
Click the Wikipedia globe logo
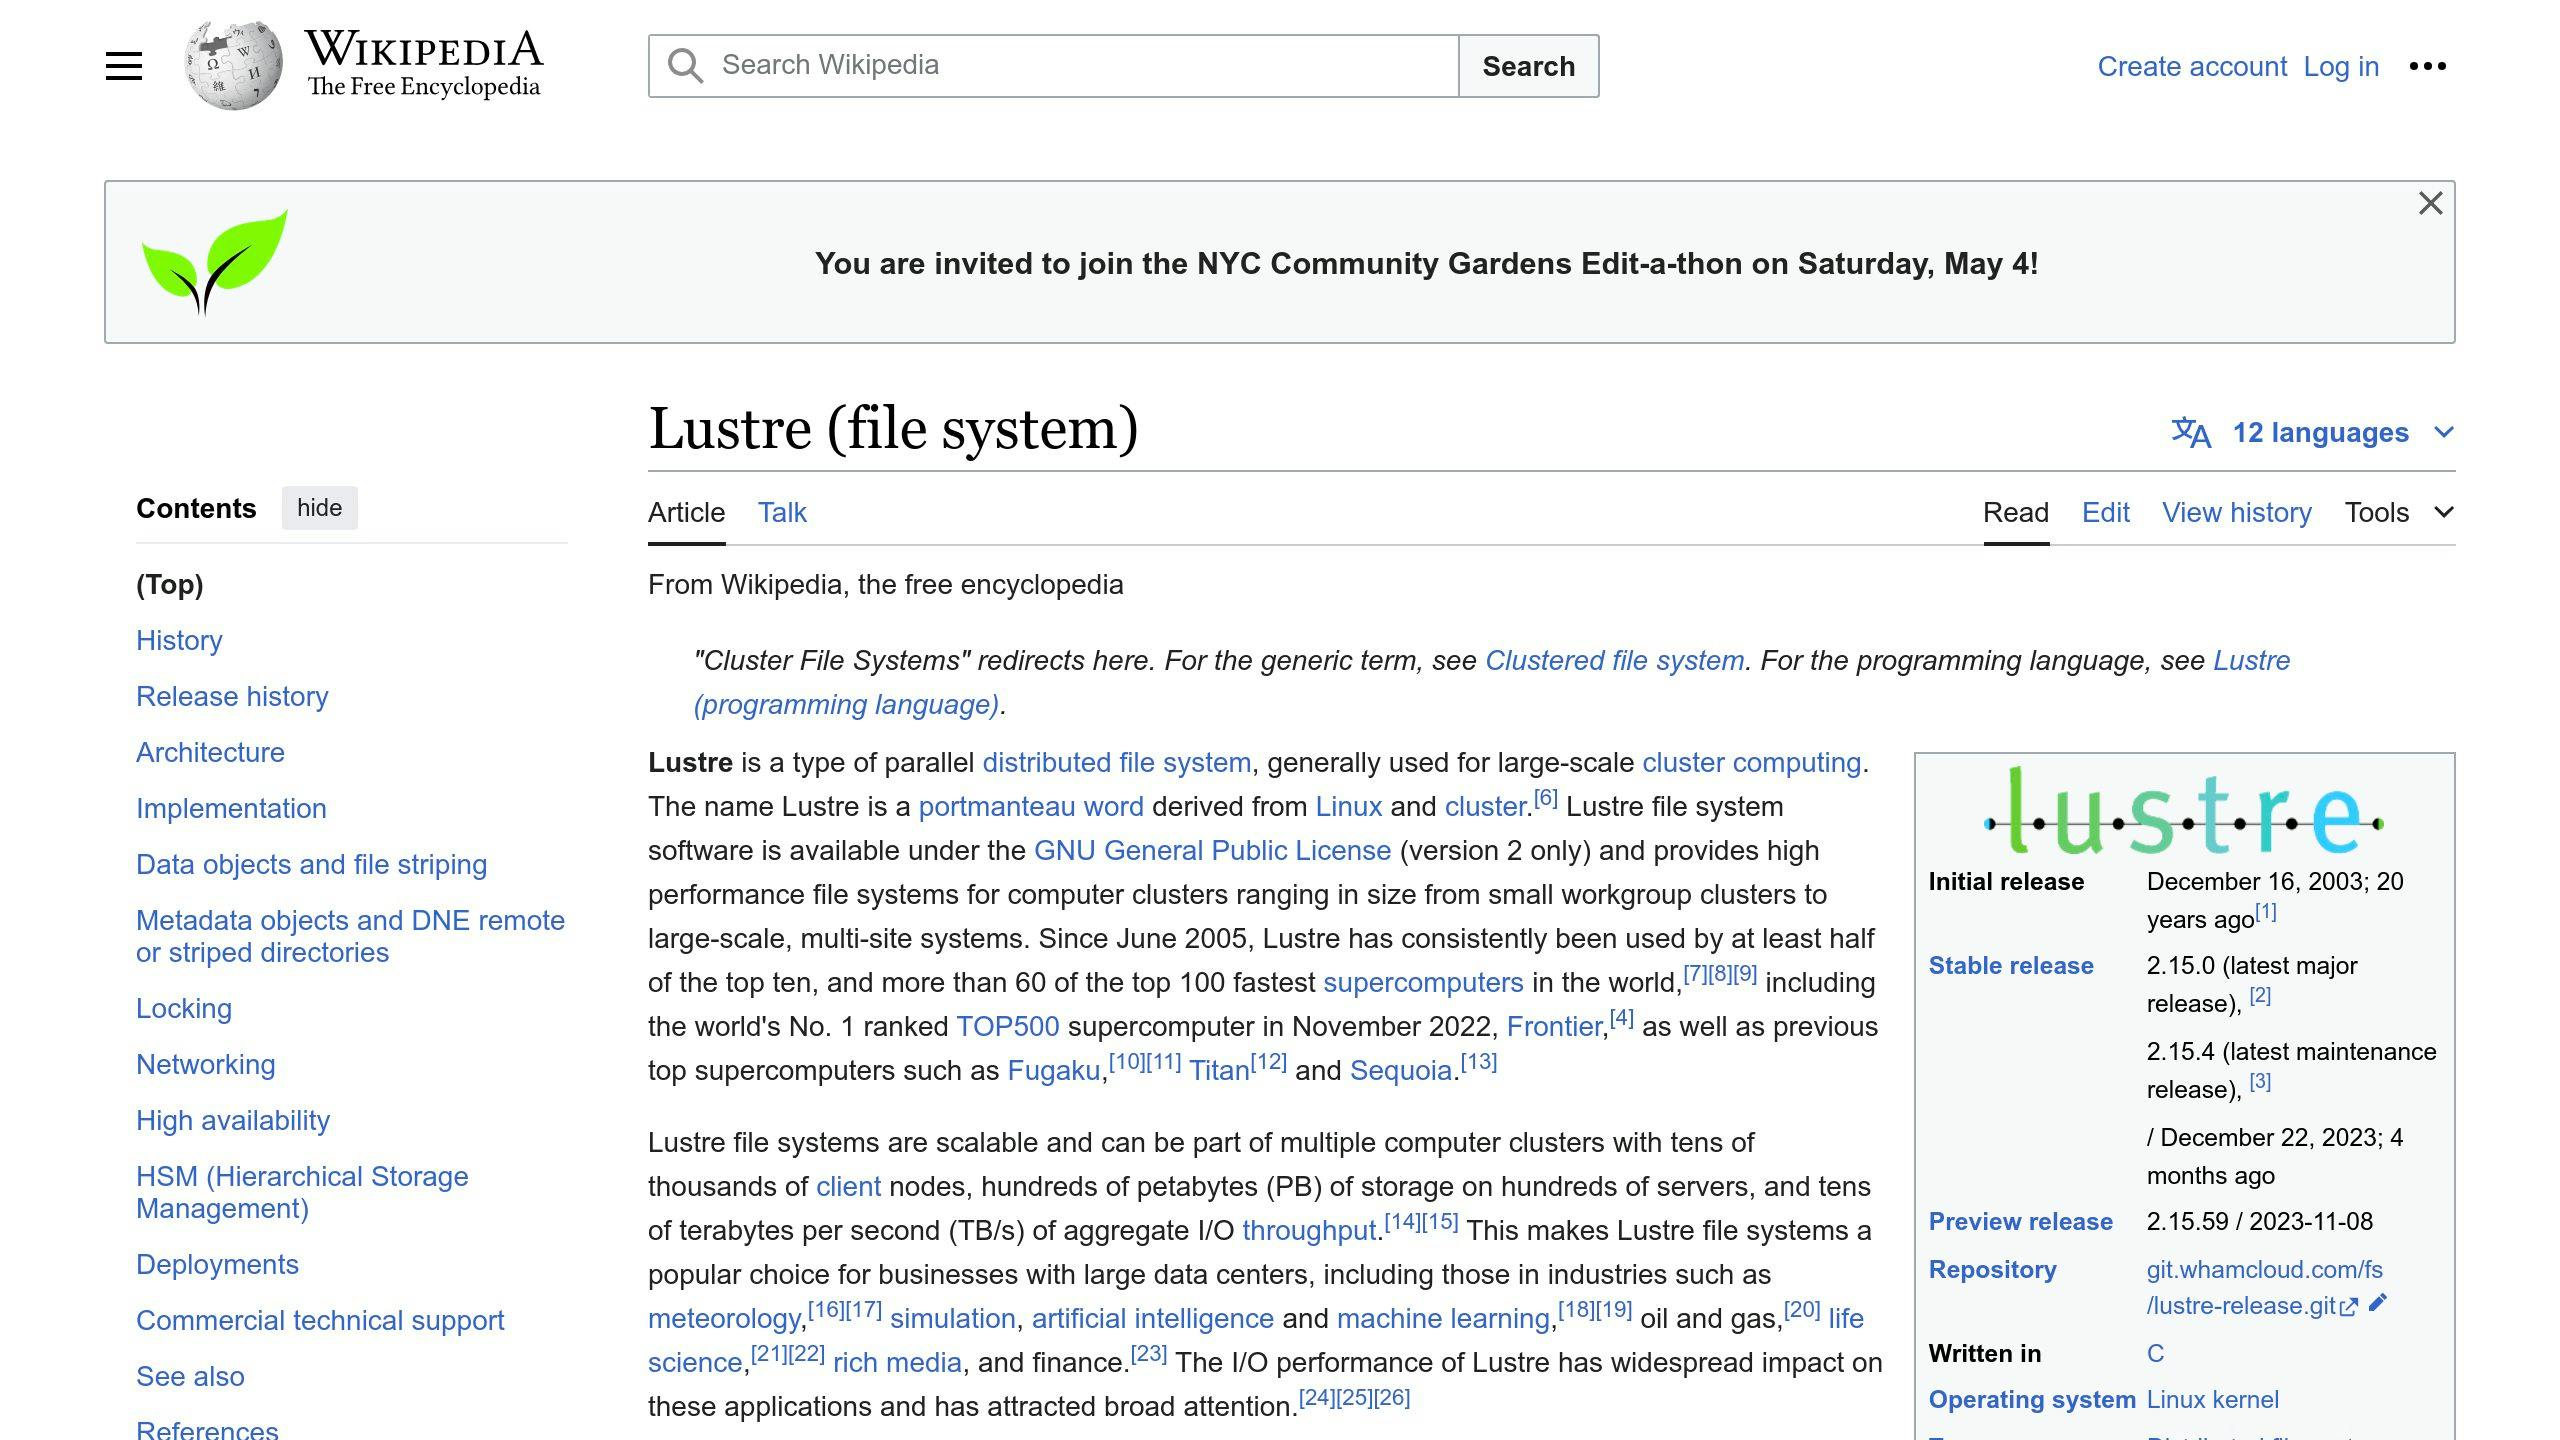pyautogui.click(x=233, y=66)
